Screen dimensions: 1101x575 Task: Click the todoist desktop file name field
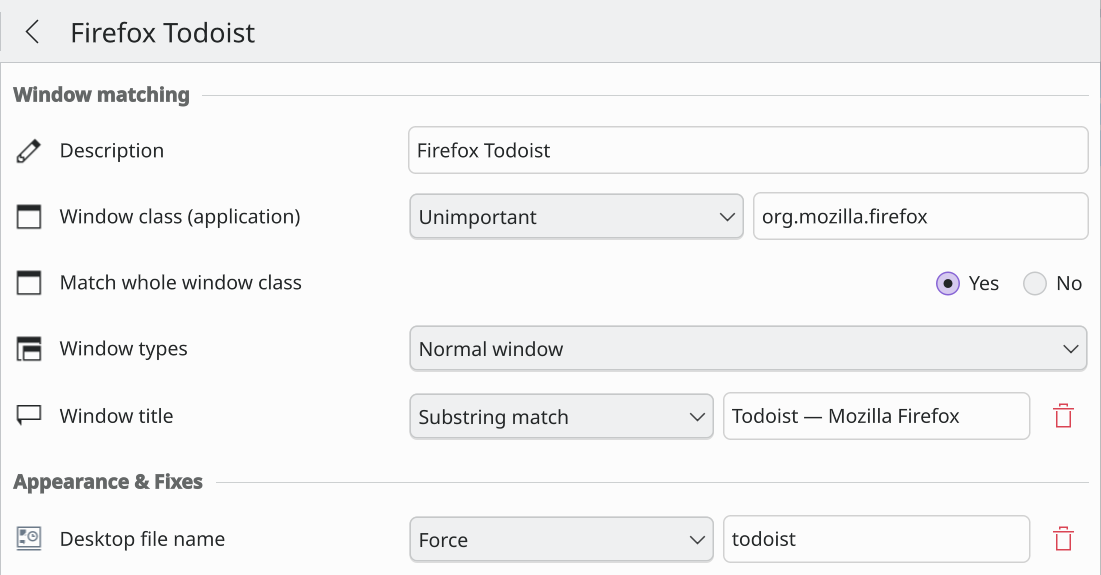(x=876, y=539)
